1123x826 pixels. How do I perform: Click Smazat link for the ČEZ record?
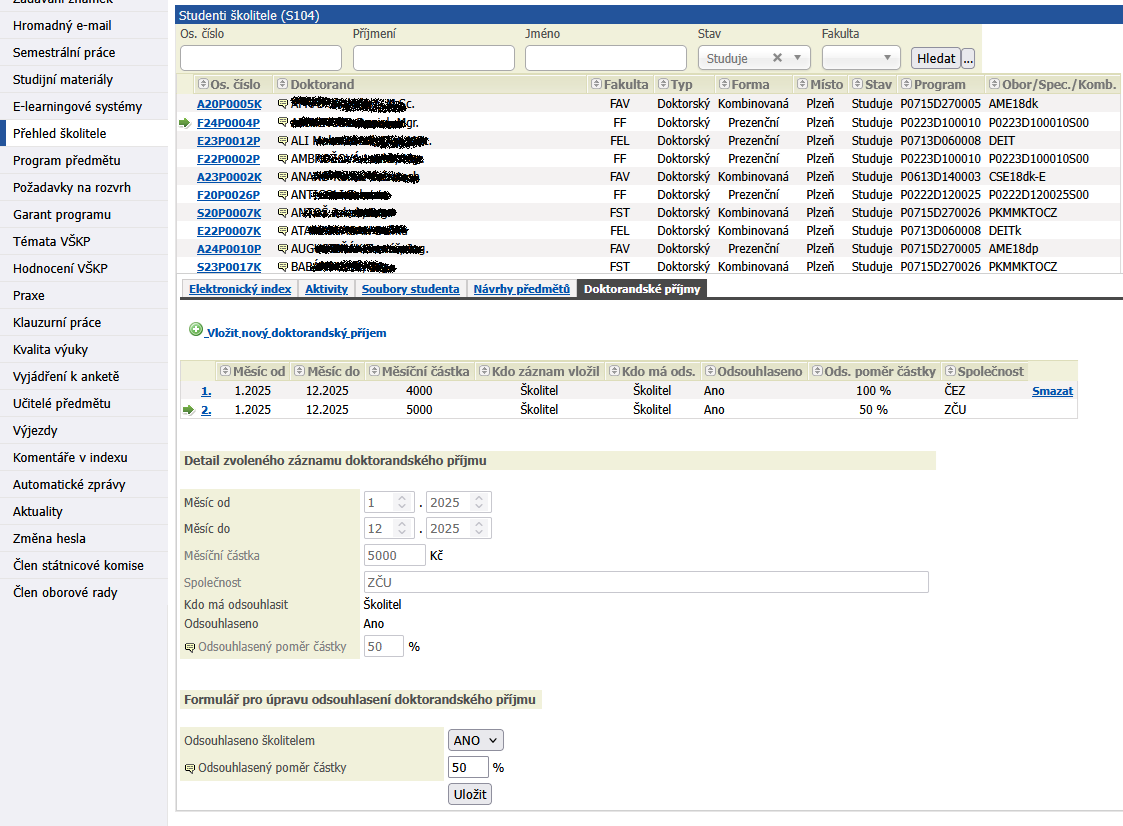pyautogui.click(x=1052, y=391)
